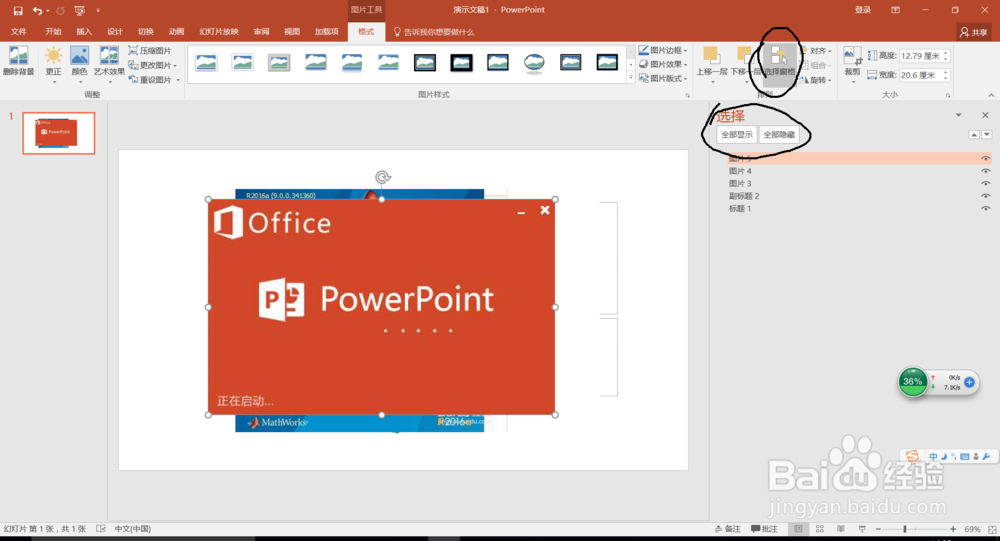This screenshot has width=1000, height=541.
Task: Switch to Slide Sorter view icon
Action: [820, 529]
